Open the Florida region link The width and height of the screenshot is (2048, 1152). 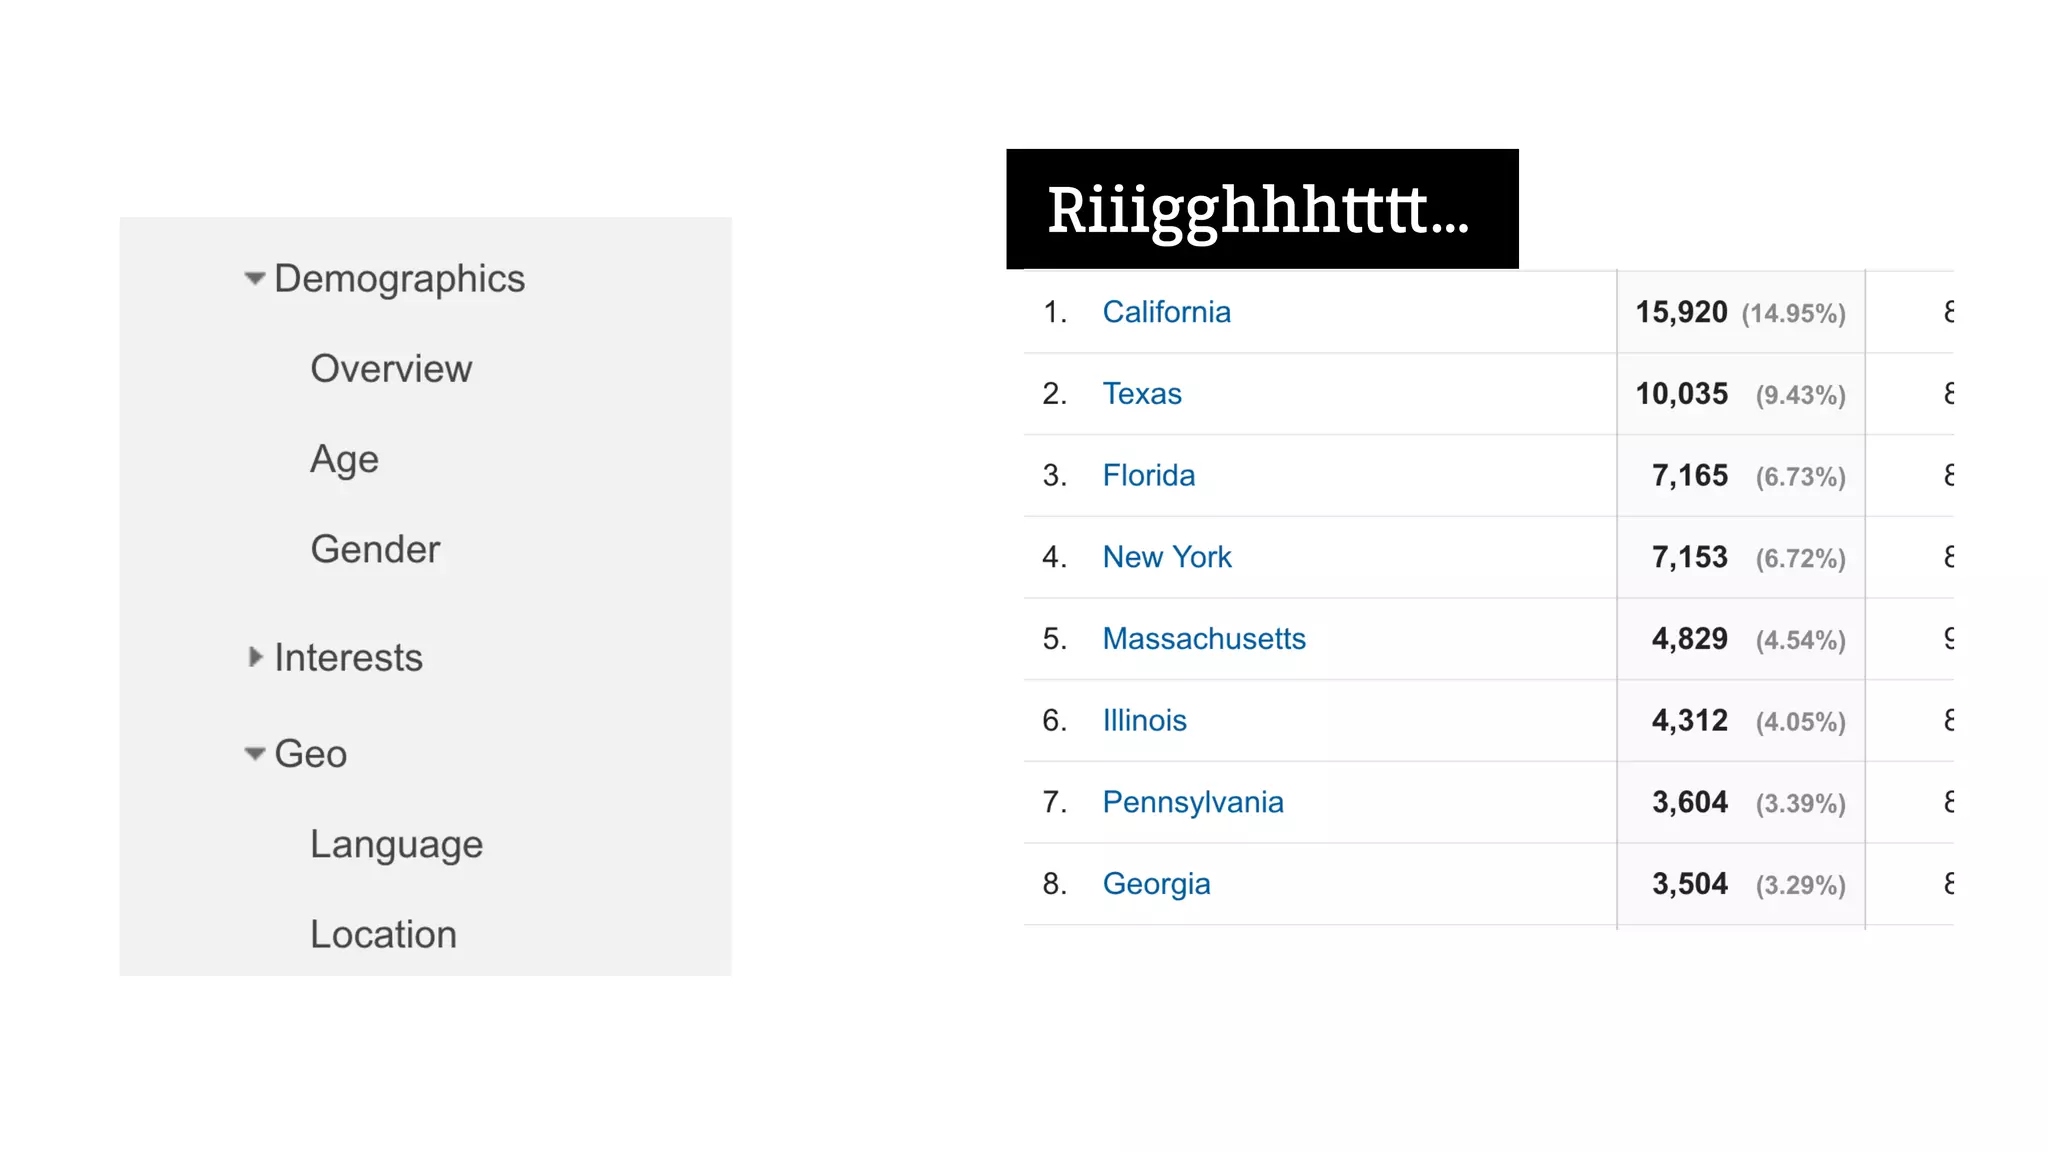1149,475
